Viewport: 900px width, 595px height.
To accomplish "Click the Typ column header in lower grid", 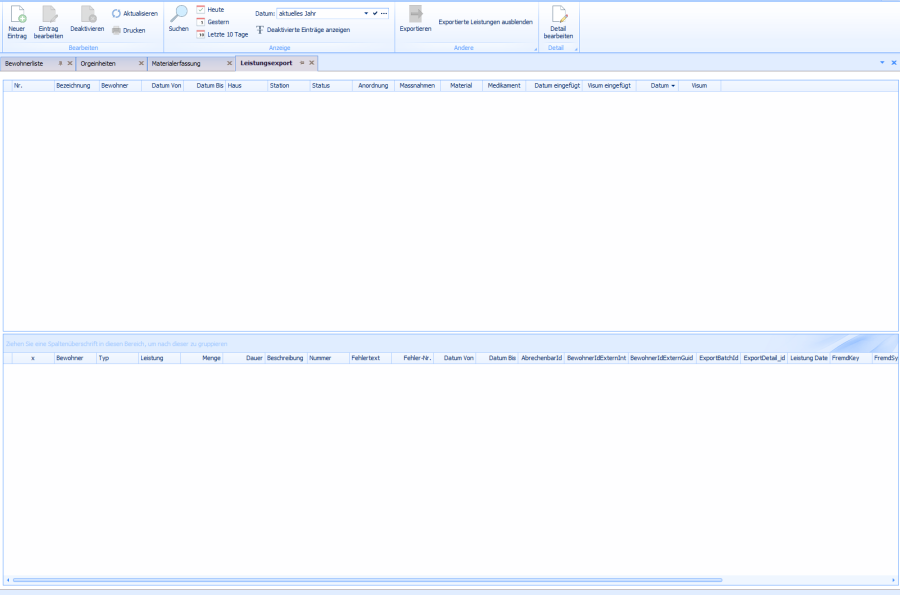I will [117, 358].
